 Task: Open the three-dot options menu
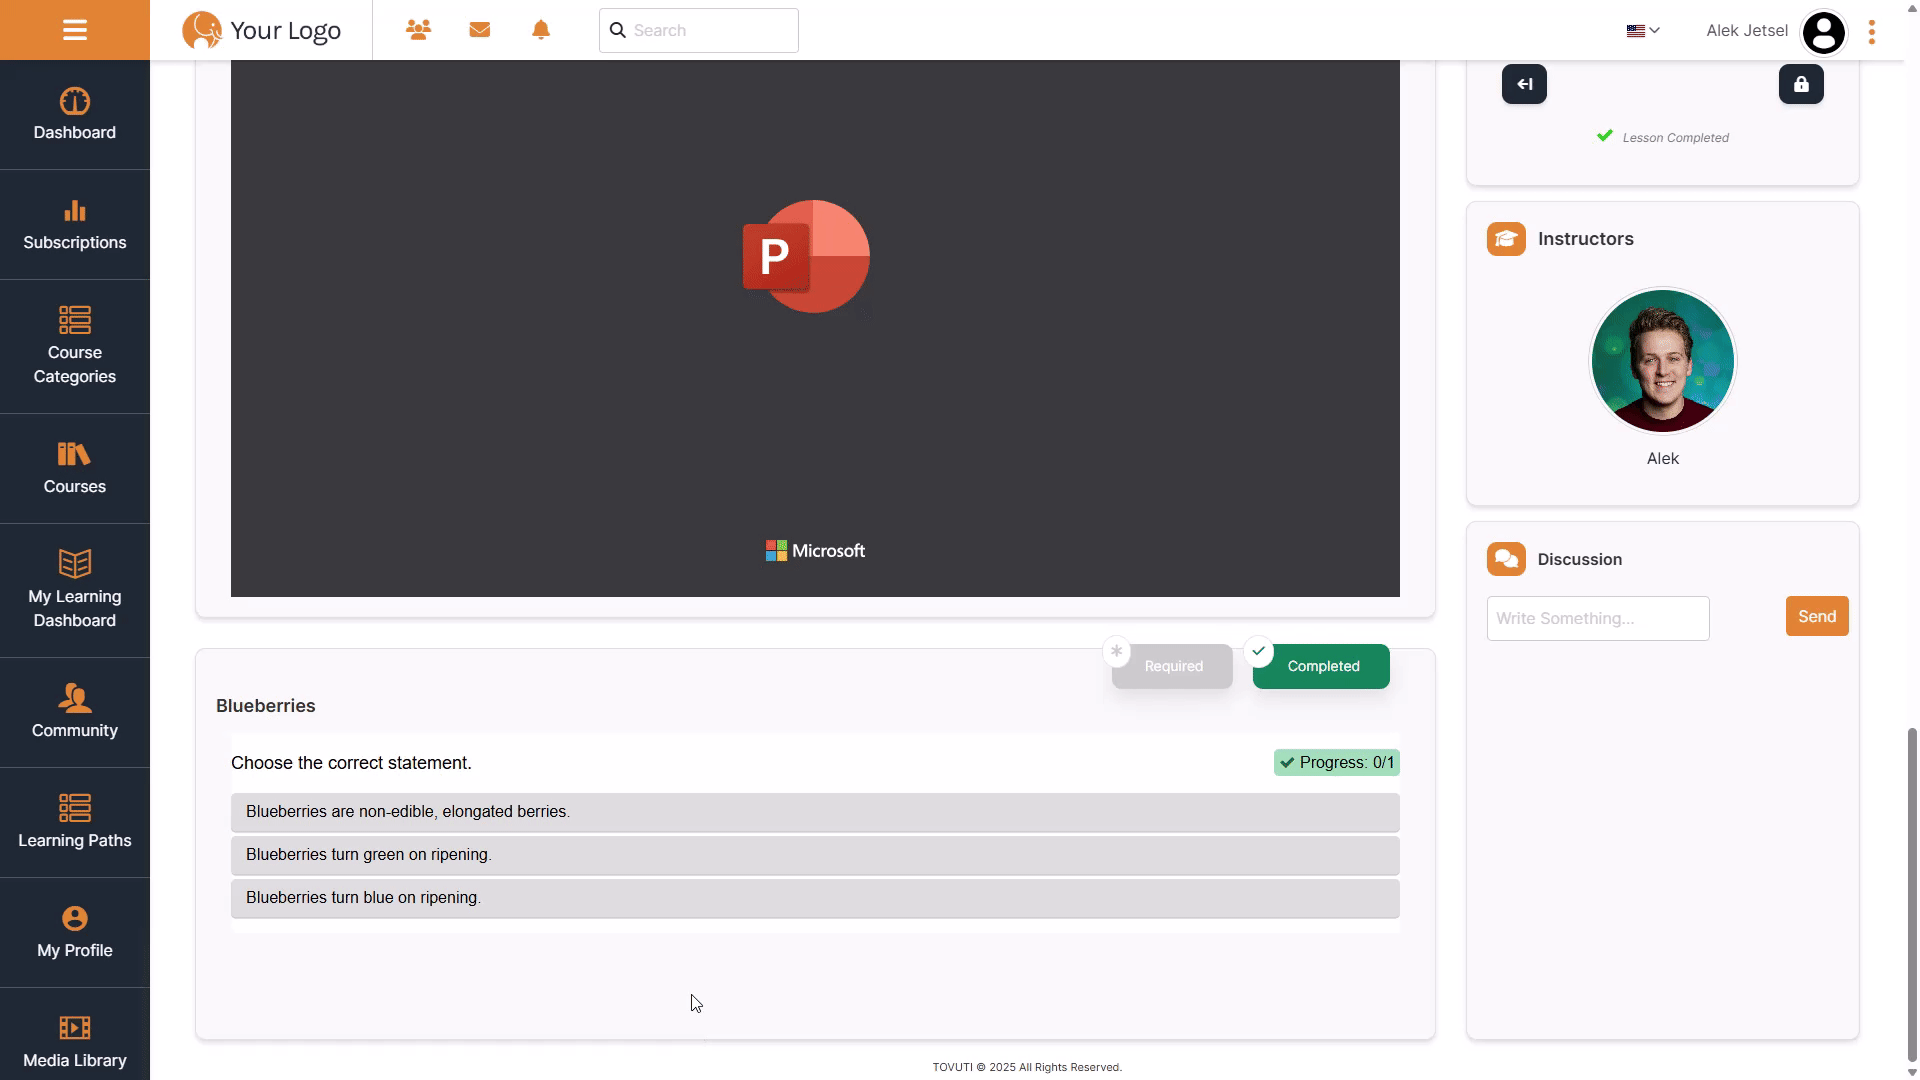[1872, 32]
